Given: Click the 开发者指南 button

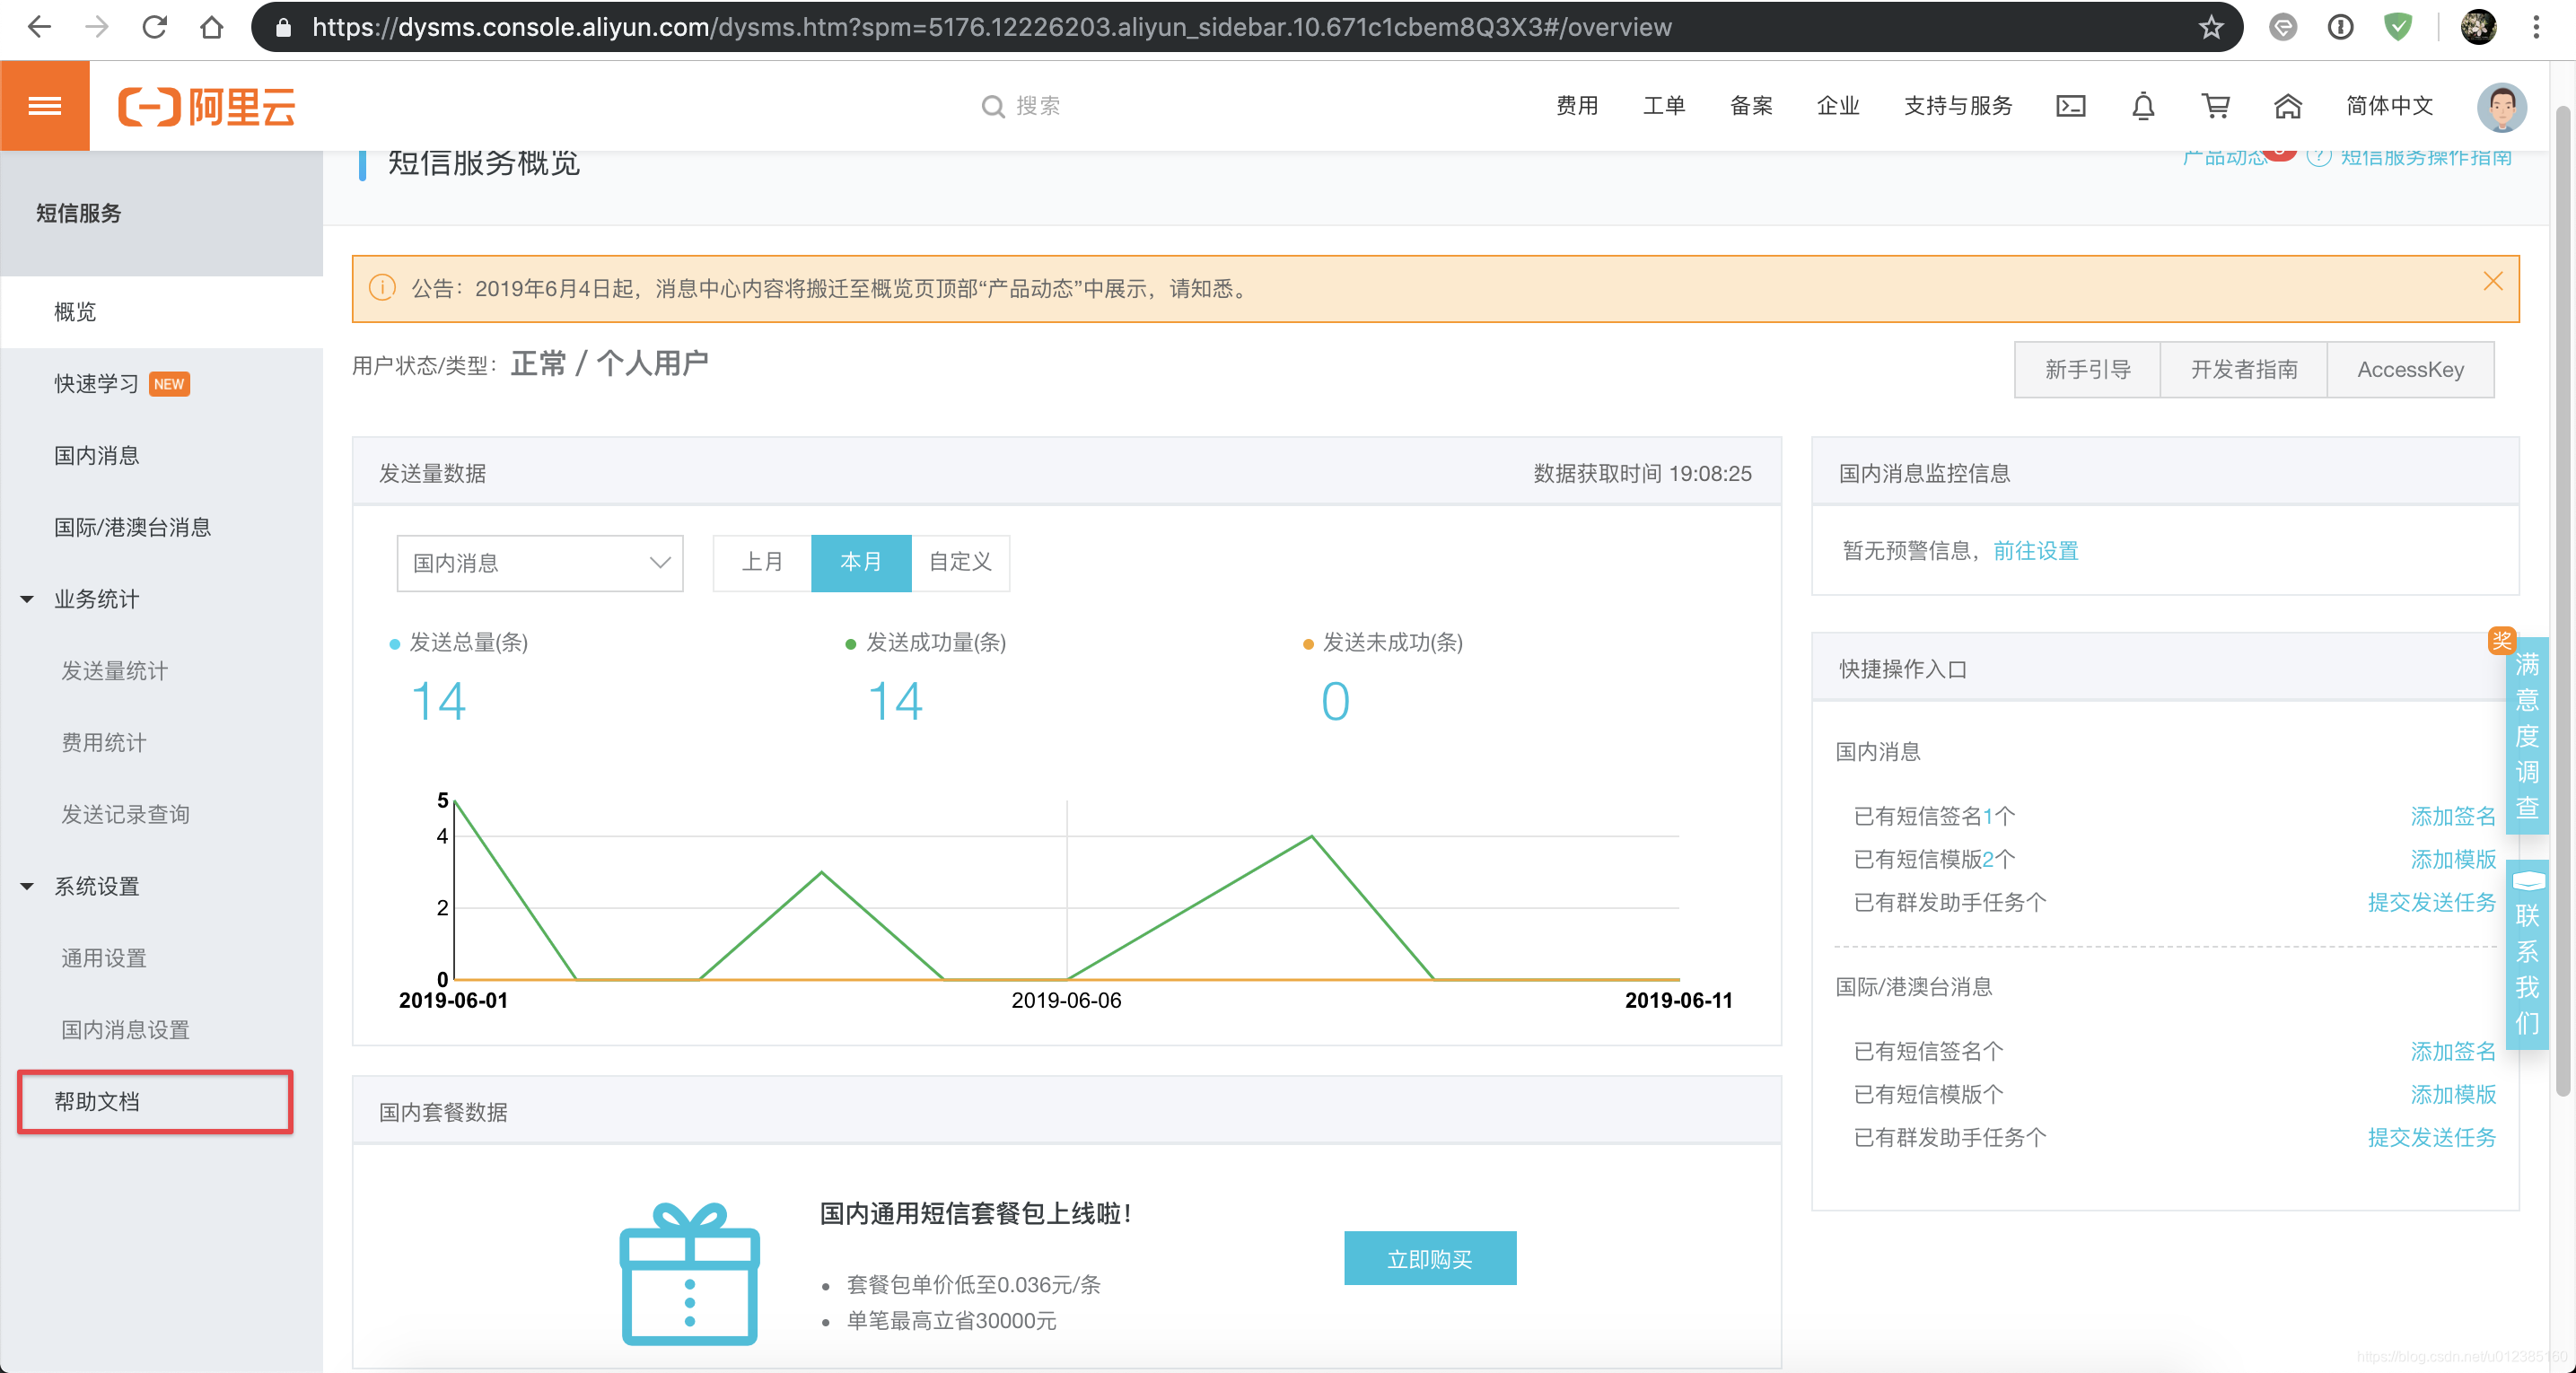Looking at the screenshot, I should click(x=2244, y=370).
